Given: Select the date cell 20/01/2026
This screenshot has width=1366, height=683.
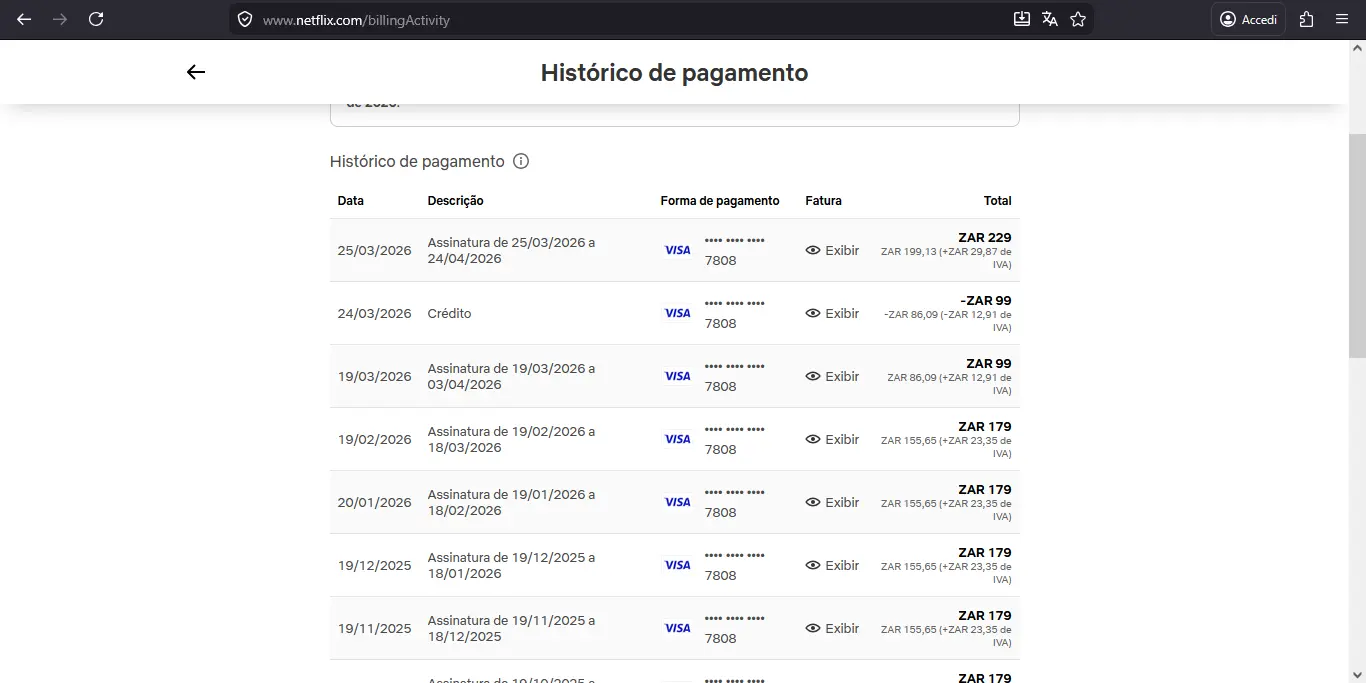Looking at the screenshot, I should [x=375, y=502].
